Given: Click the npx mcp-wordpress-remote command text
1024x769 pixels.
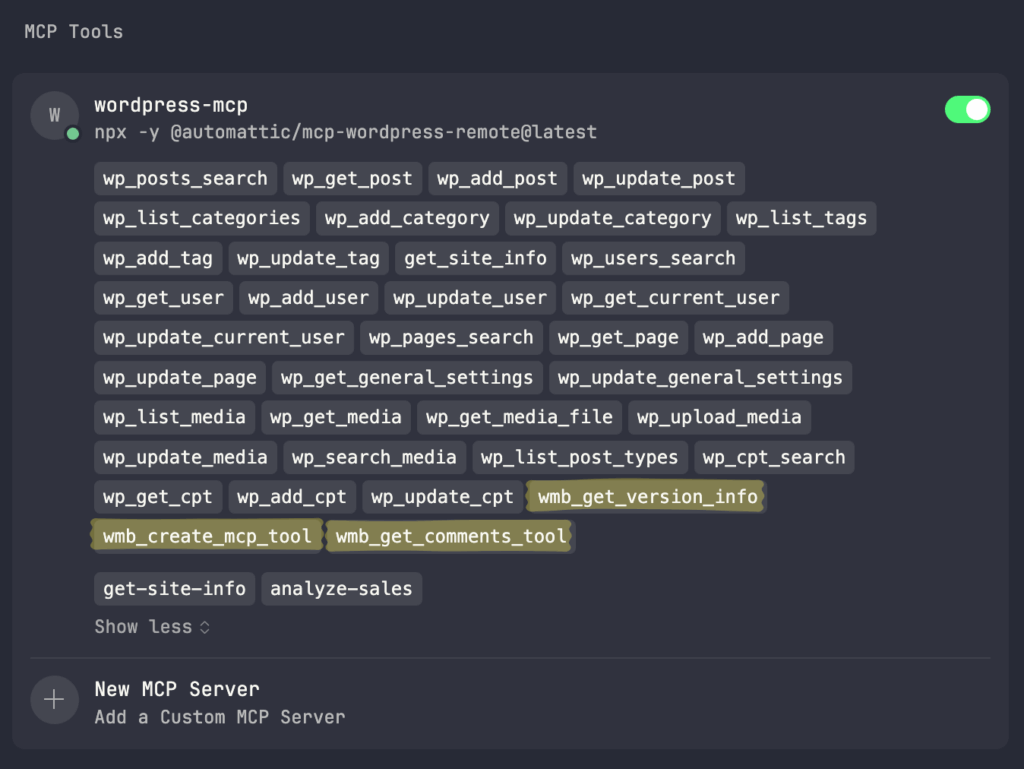Looking at the screenshot, I should coord(345,133).
